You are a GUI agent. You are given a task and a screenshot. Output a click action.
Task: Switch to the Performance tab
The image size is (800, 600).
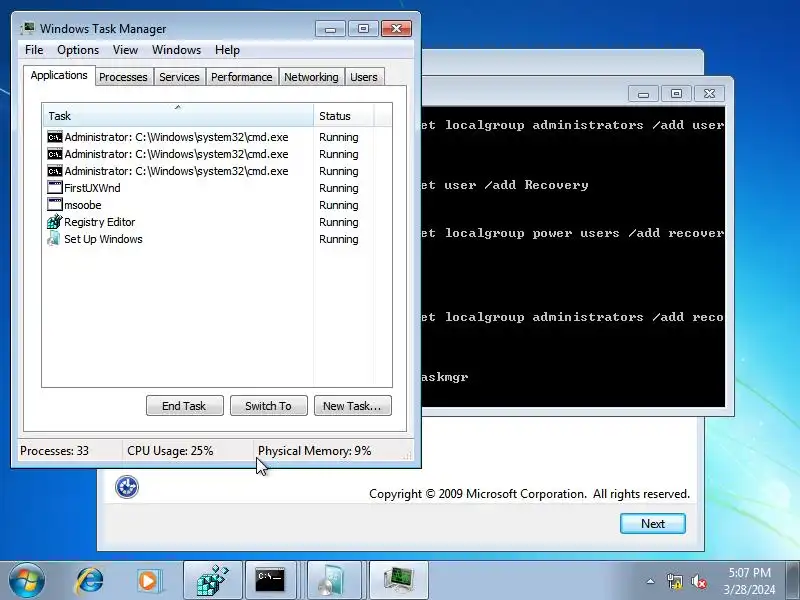pos(242,77)
